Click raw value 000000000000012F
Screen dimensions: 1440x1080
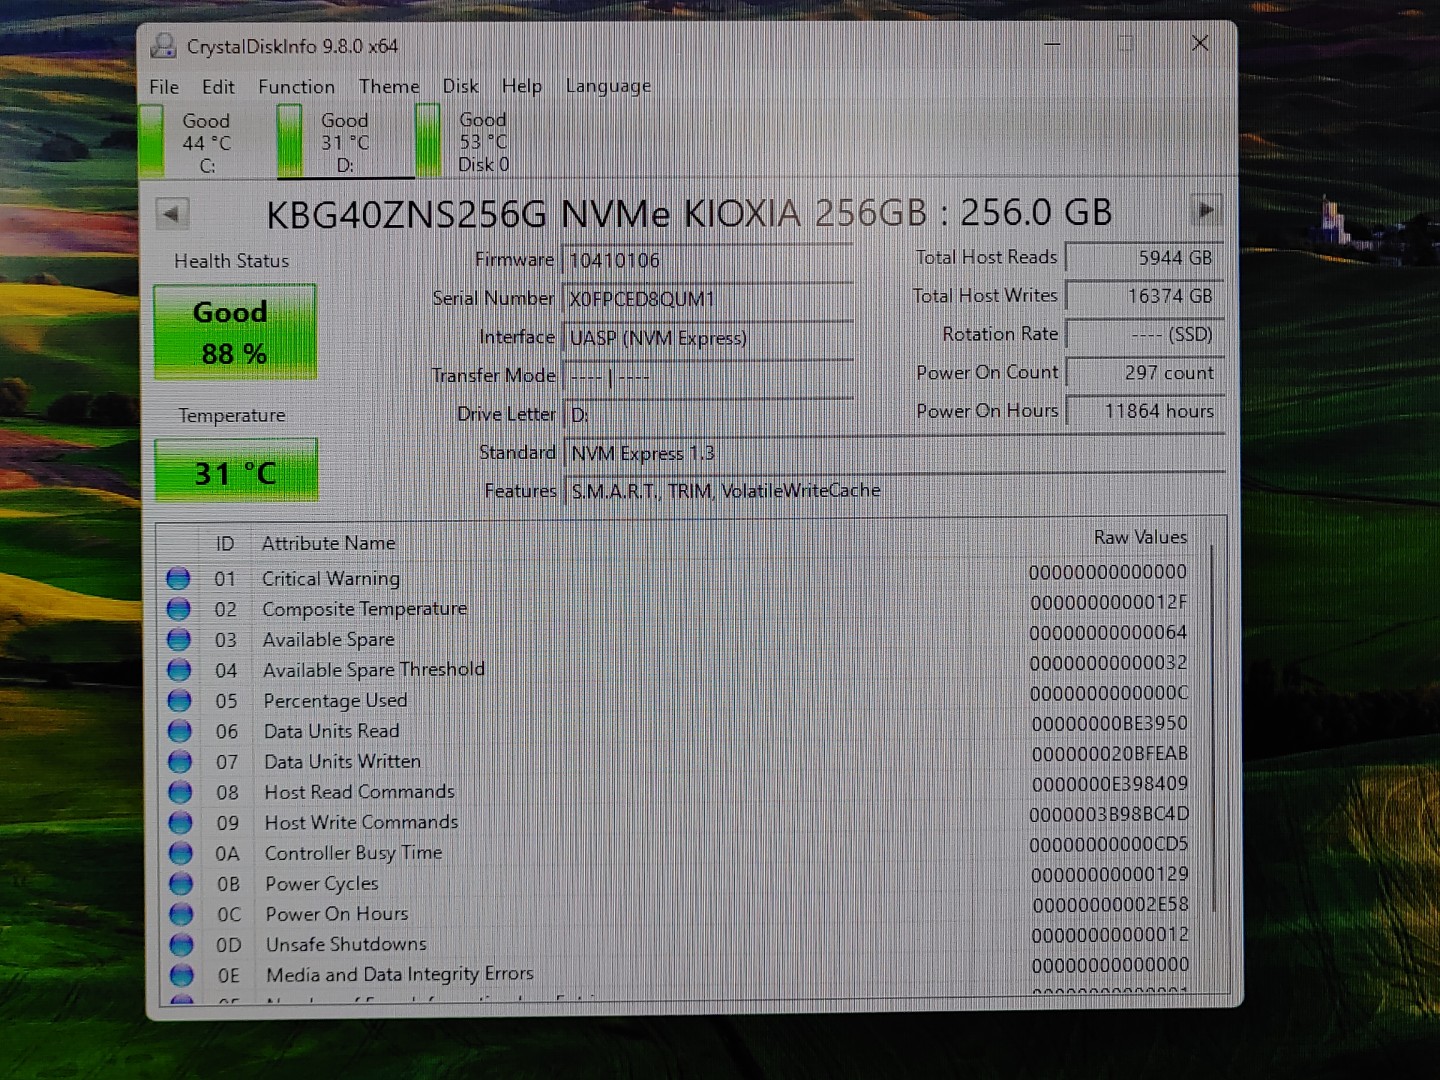(1109, 602)
